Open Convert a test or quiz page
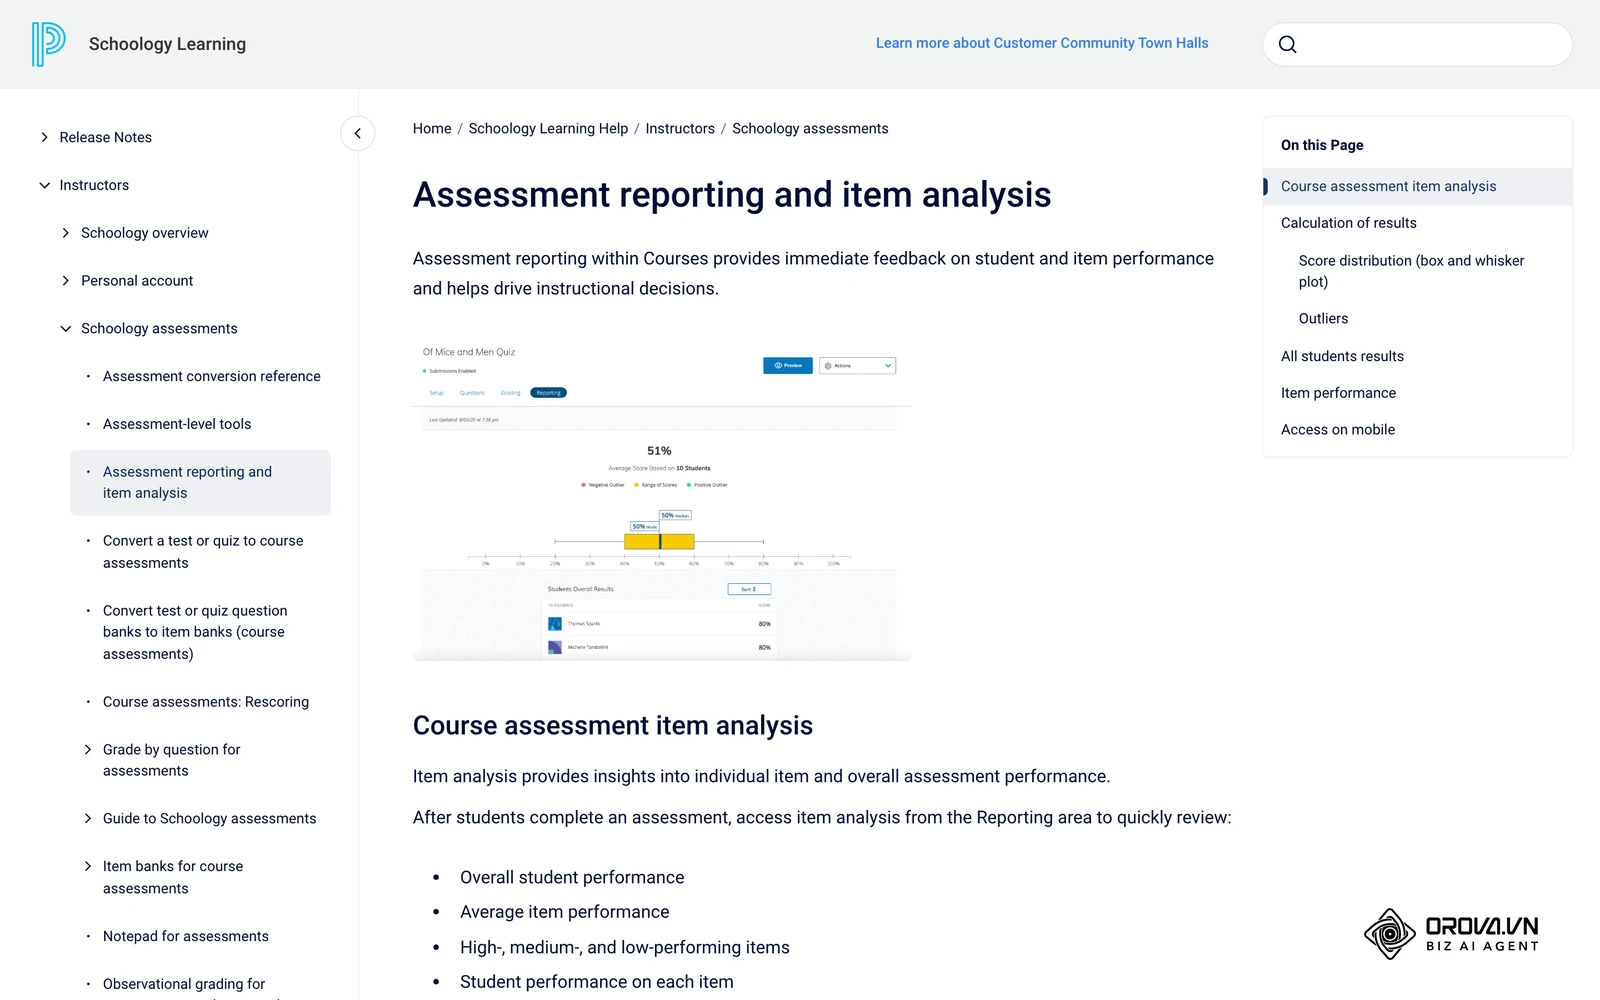1600x1000 pixels. tap(203, 551)
